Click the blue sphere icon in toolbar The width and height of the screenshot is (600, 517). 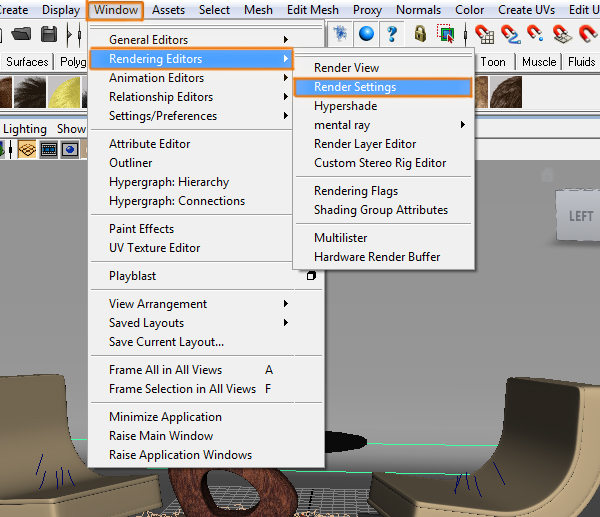[366, 34]
